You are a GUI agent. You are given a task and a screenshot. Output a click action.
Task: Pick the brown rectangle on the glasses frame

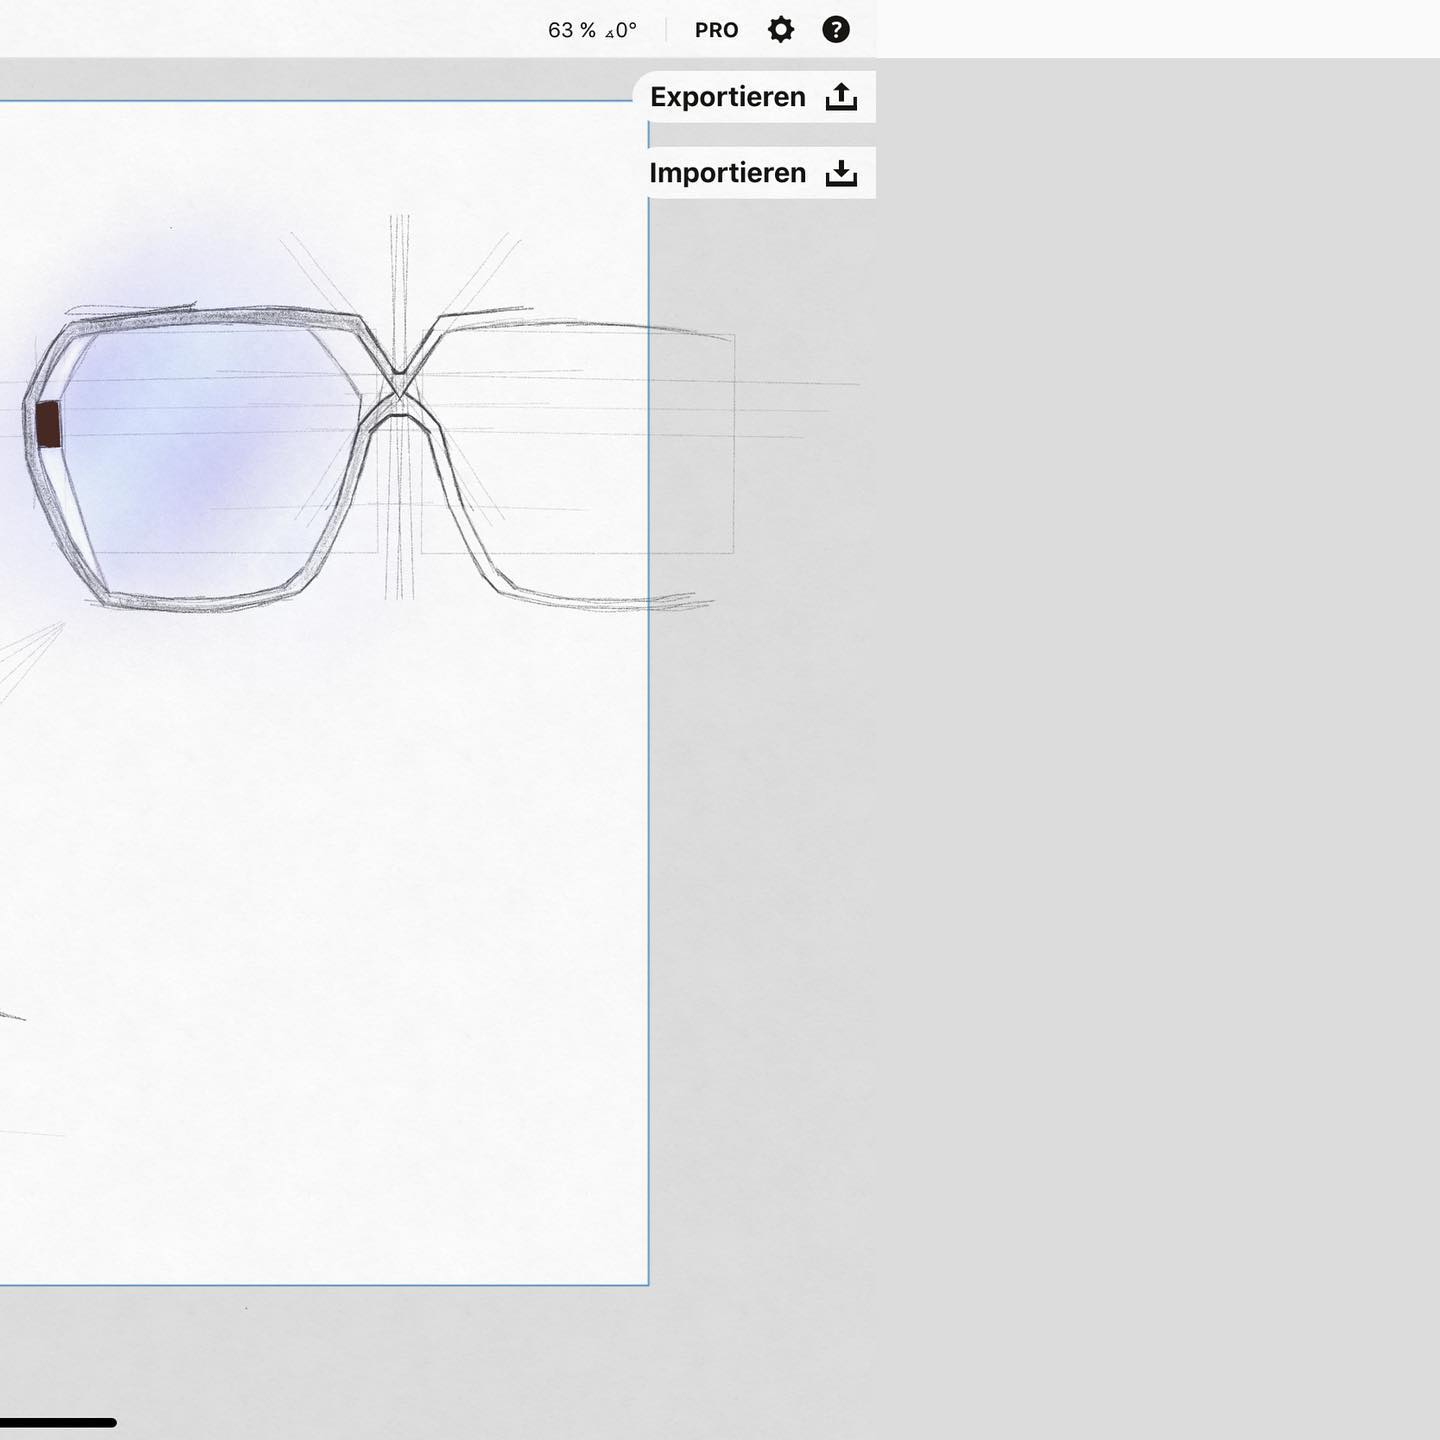tap(48, 424)
